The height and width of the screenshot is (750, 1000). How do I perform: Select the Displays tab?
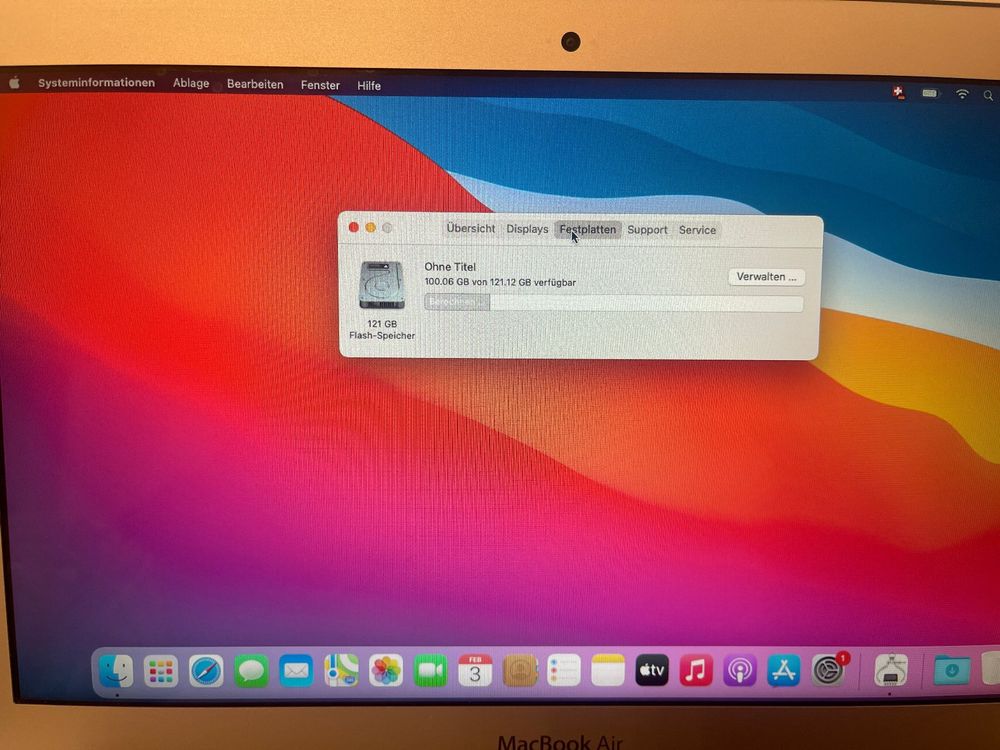pyautogui.click(x=527, y=229)
